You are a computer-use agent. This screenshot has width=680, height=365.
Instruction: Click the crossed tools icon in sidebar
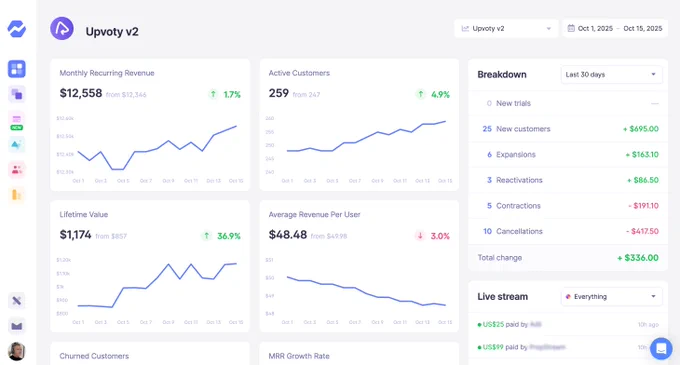pos(16,300)
